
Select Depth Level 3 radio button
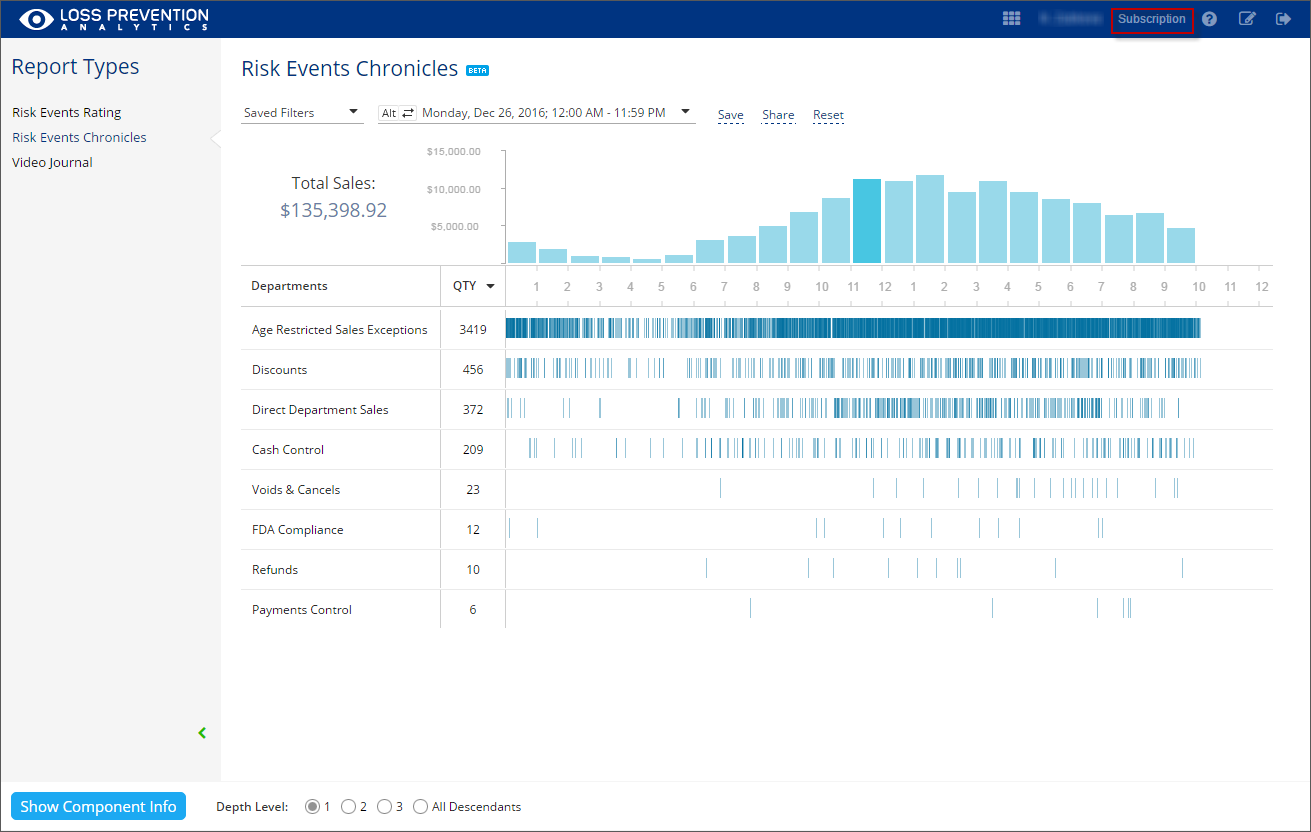coord(385,806)
